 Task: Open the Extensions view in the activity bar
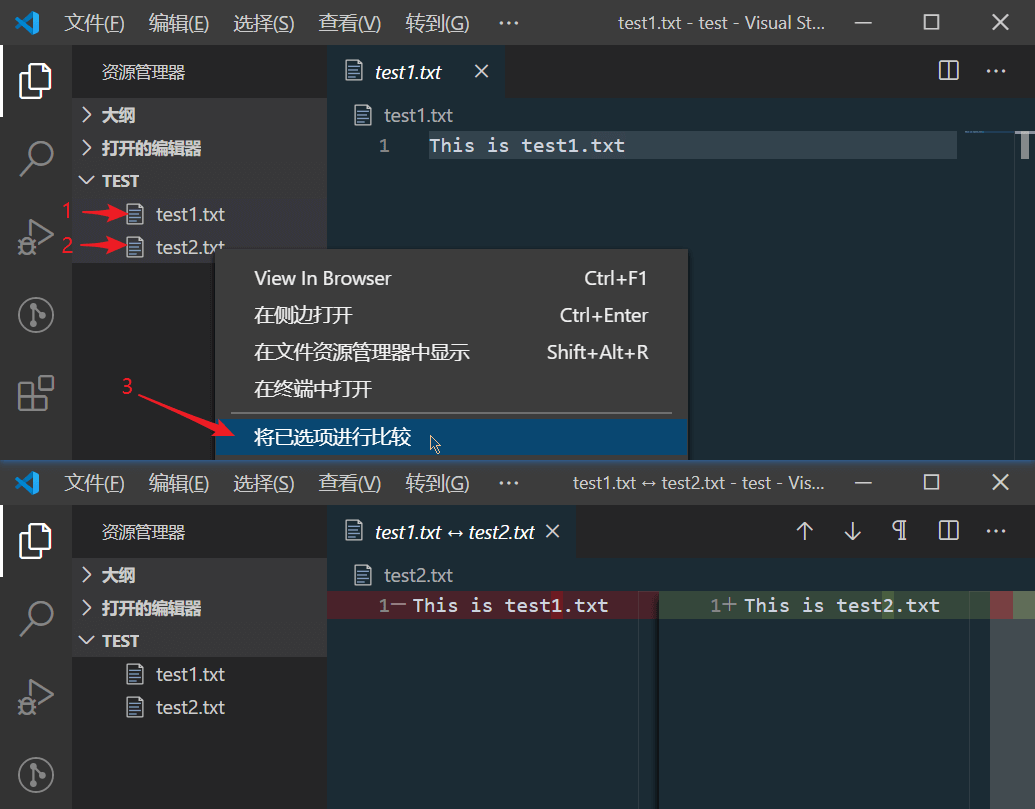[x=35, y=393]
